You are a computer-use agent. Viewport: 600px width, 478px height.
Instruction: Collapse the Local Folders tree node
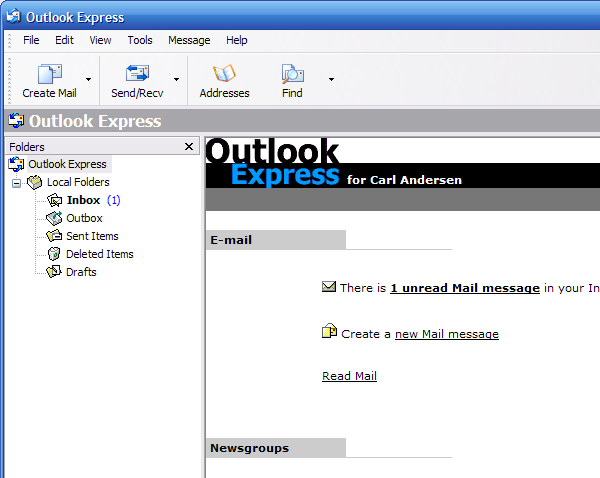click(x=16, y=183)
